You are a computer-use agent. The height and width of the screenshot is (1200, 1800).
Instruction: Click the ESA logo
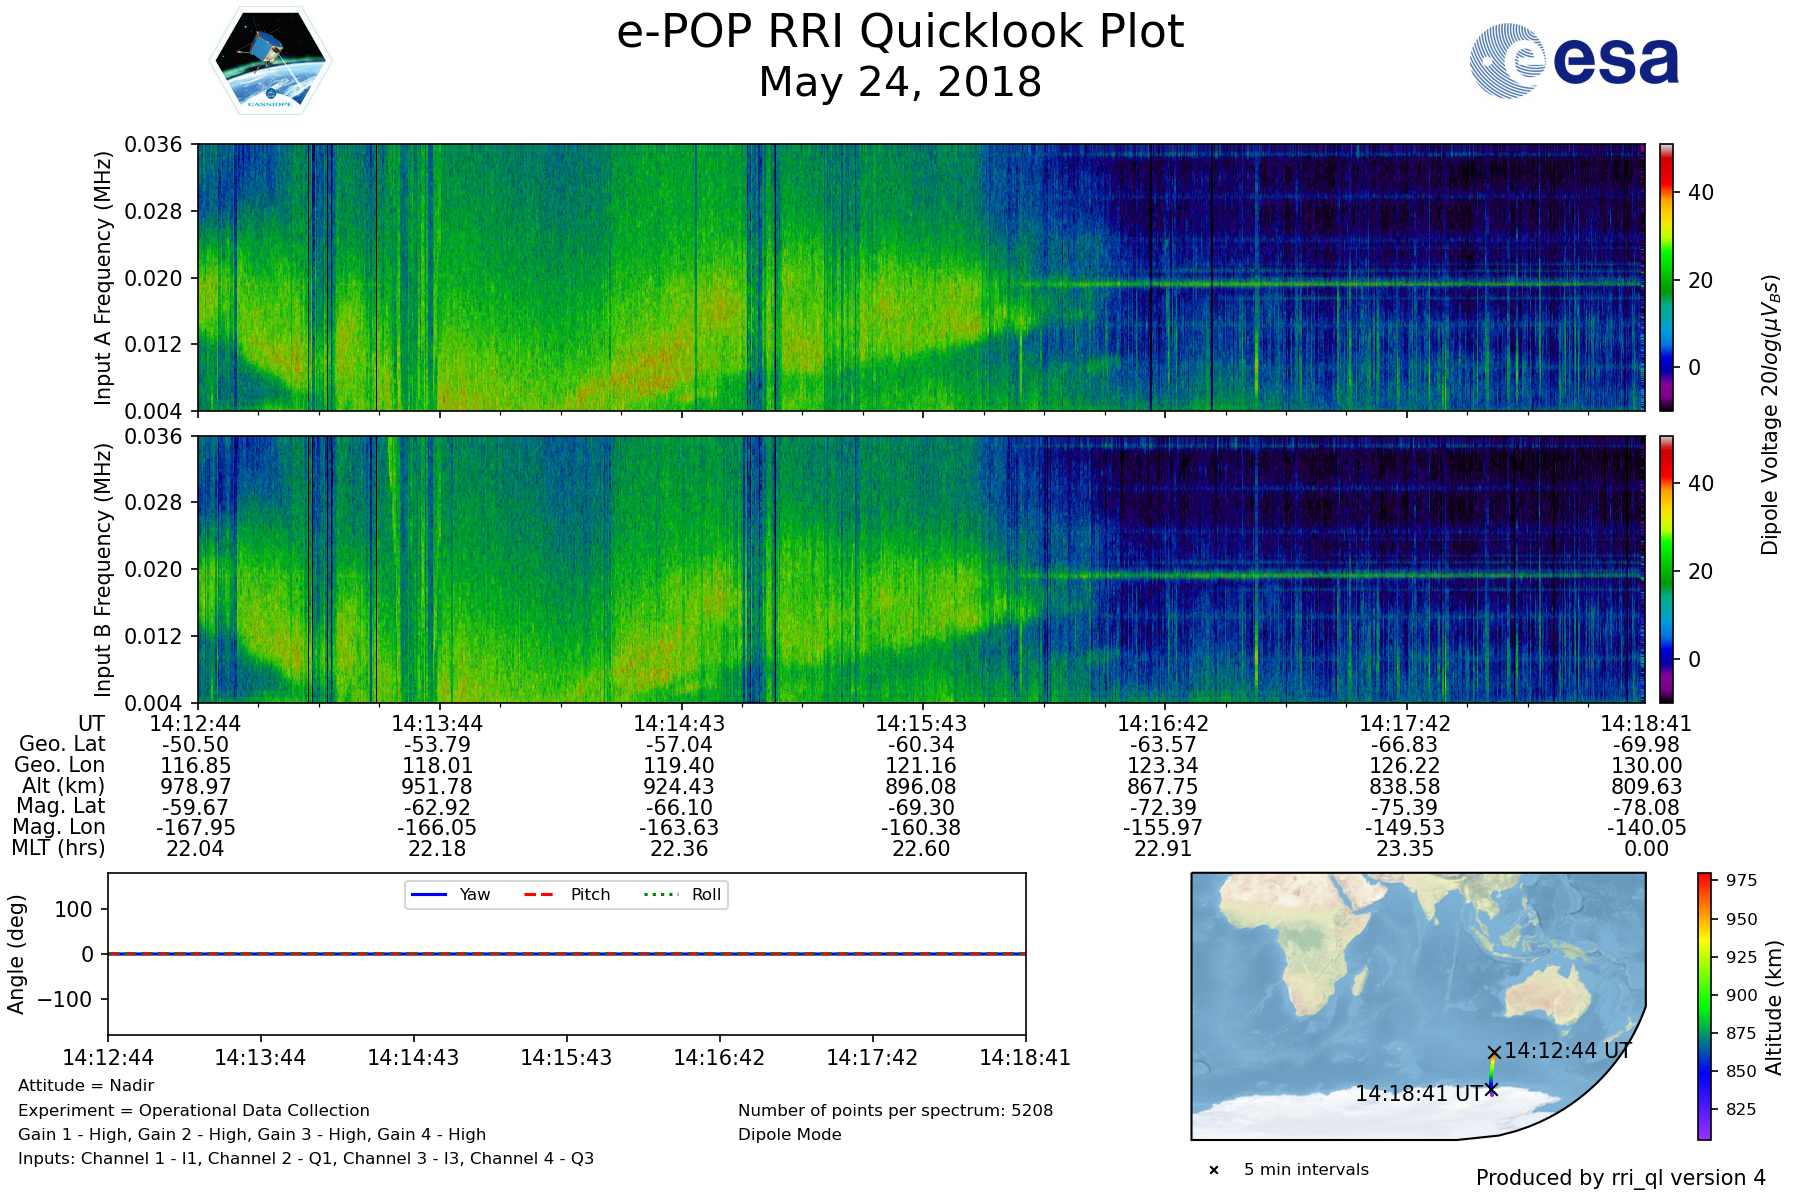click(x=1574, y=61)
